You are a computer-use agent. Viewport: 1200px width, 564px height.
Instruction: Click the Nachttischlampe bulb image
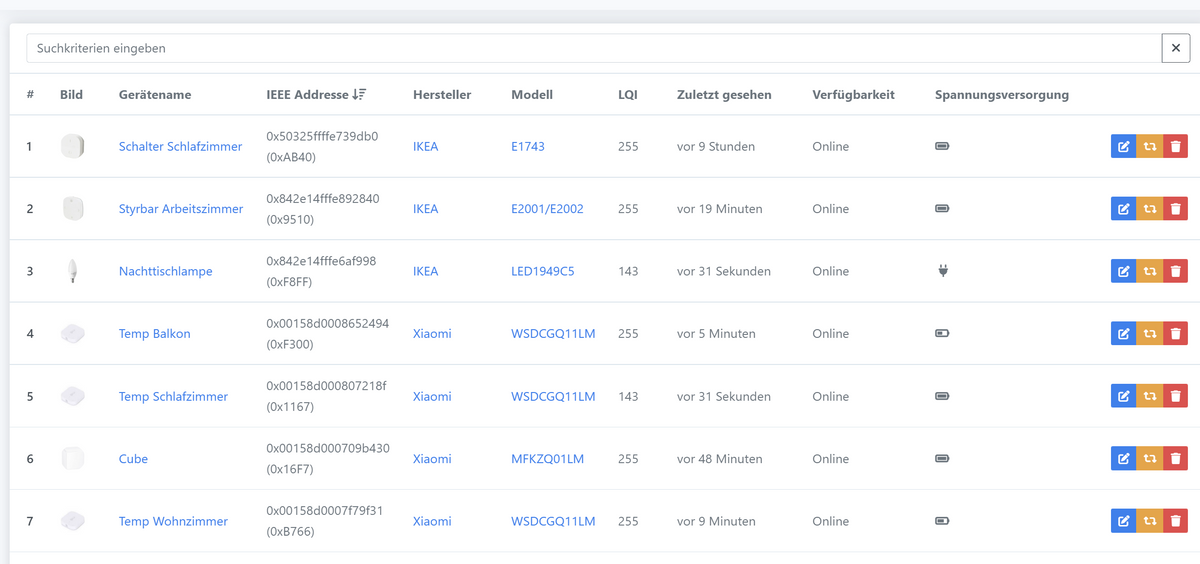(72, 271)
